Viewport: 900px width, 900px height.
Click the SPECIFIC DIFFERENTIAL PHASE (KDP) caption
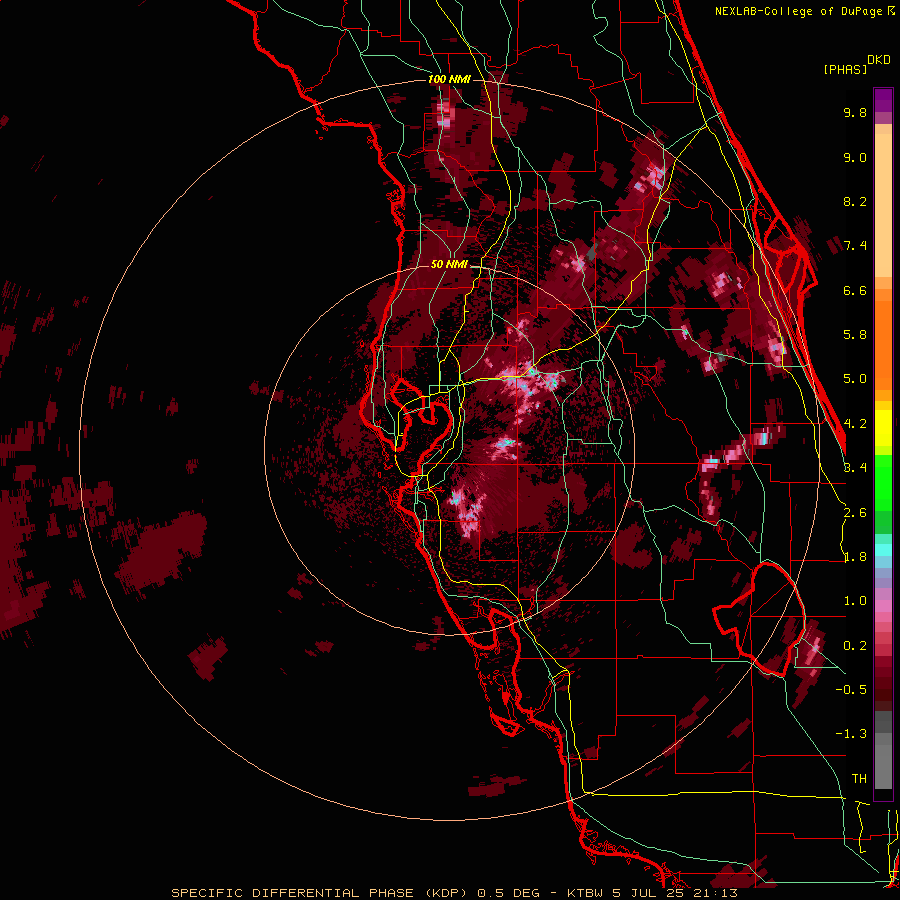[x=321, y=893]
